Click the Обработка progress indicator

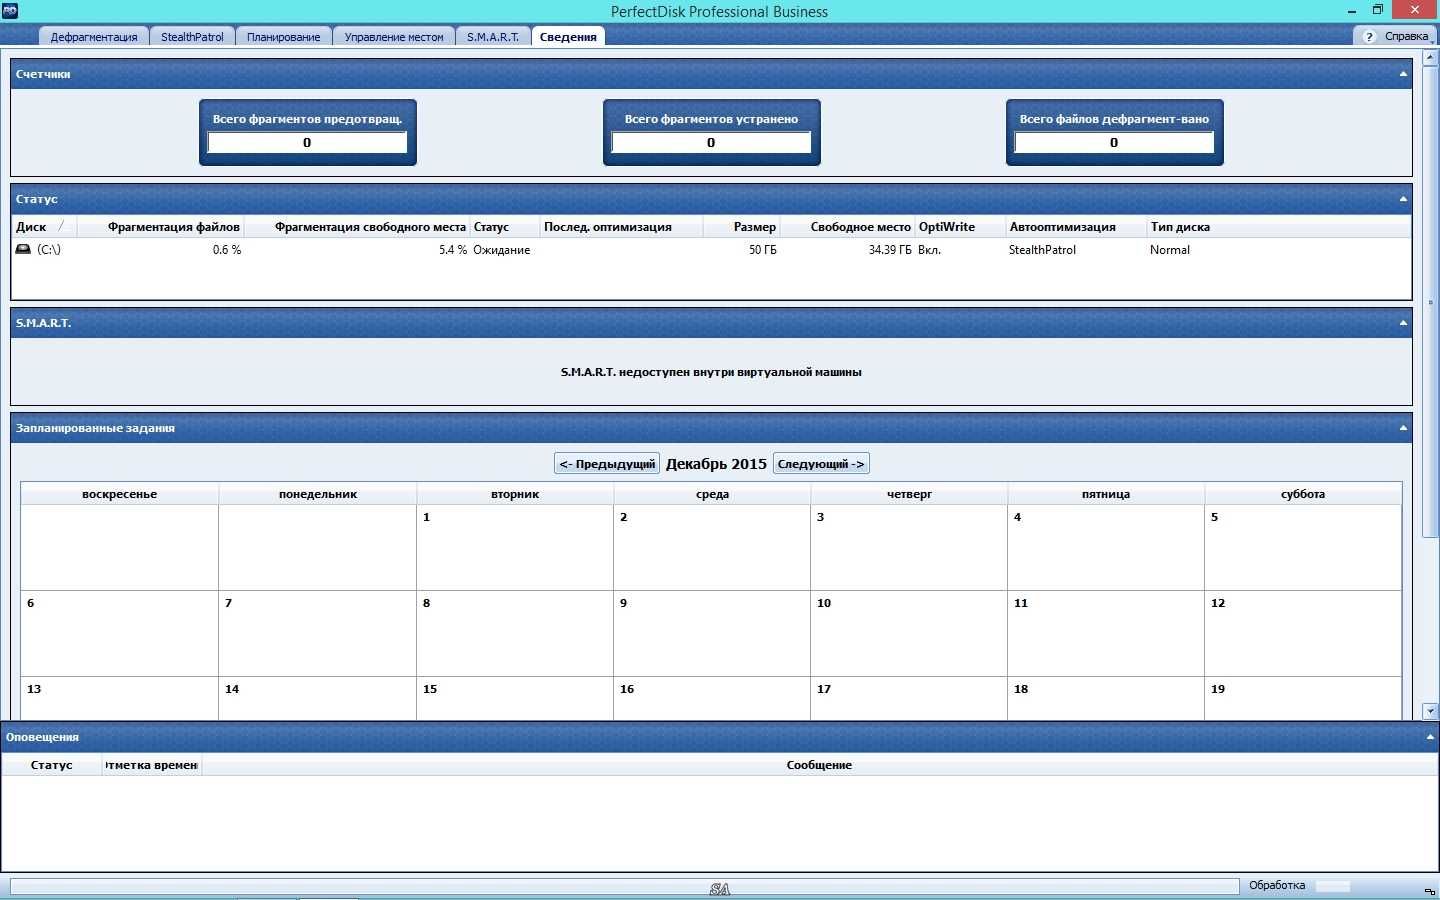1333,886
